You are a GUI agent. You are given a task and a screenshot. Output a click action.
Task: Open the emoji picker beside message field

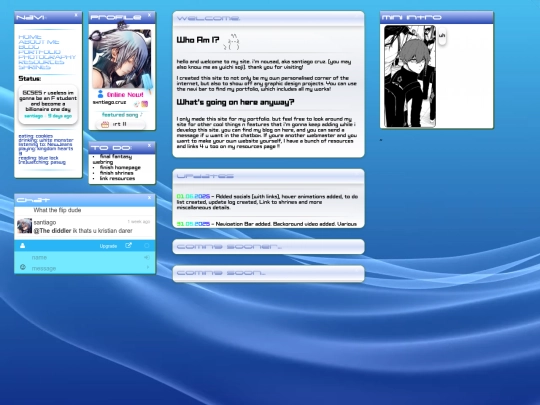pyautogui.click(x=23, y=267)
